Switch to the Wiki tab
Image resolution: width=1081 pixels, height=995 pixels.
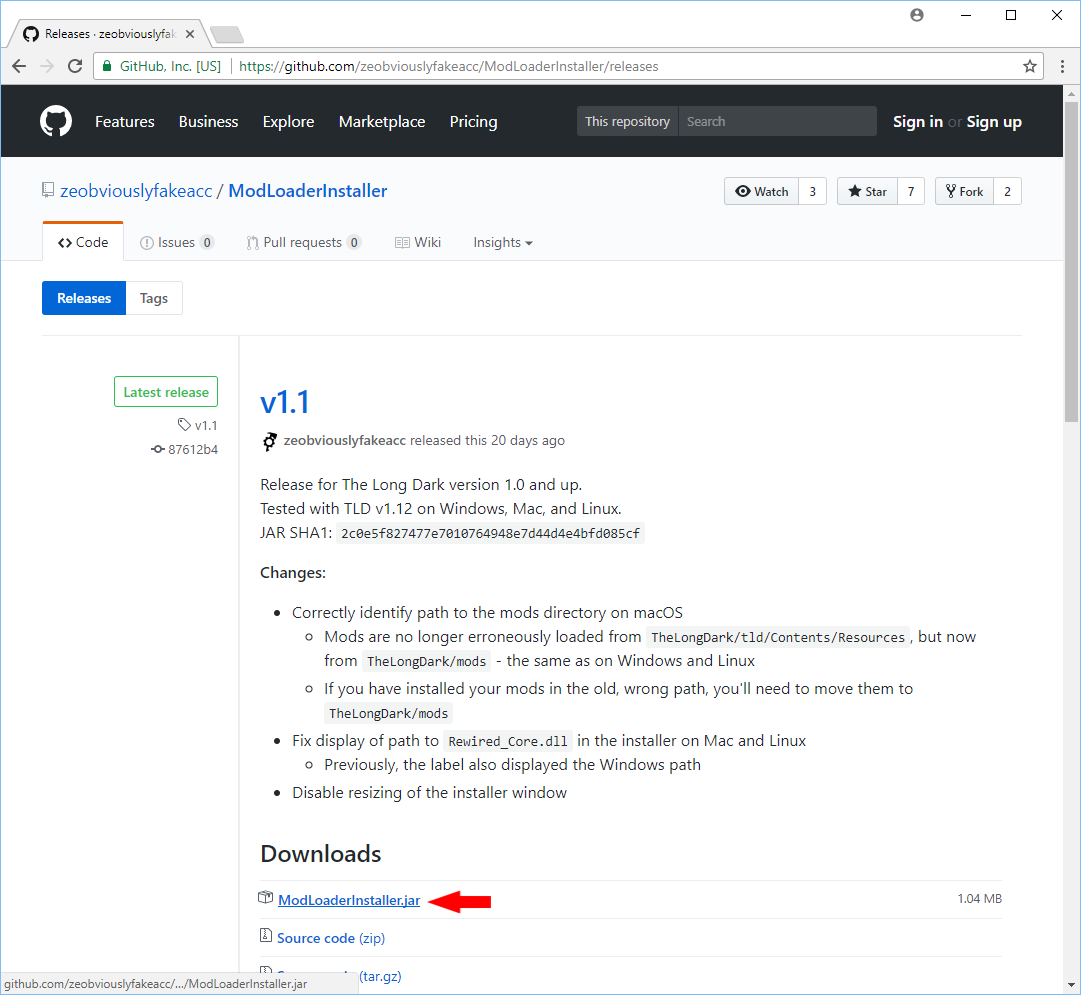pos(418,242)
